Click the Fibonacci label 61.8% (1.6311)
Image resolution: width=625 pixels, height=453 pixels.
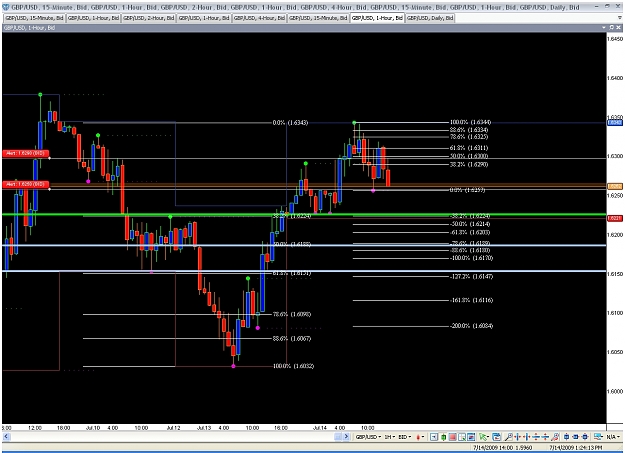click(x=469, y=148)
